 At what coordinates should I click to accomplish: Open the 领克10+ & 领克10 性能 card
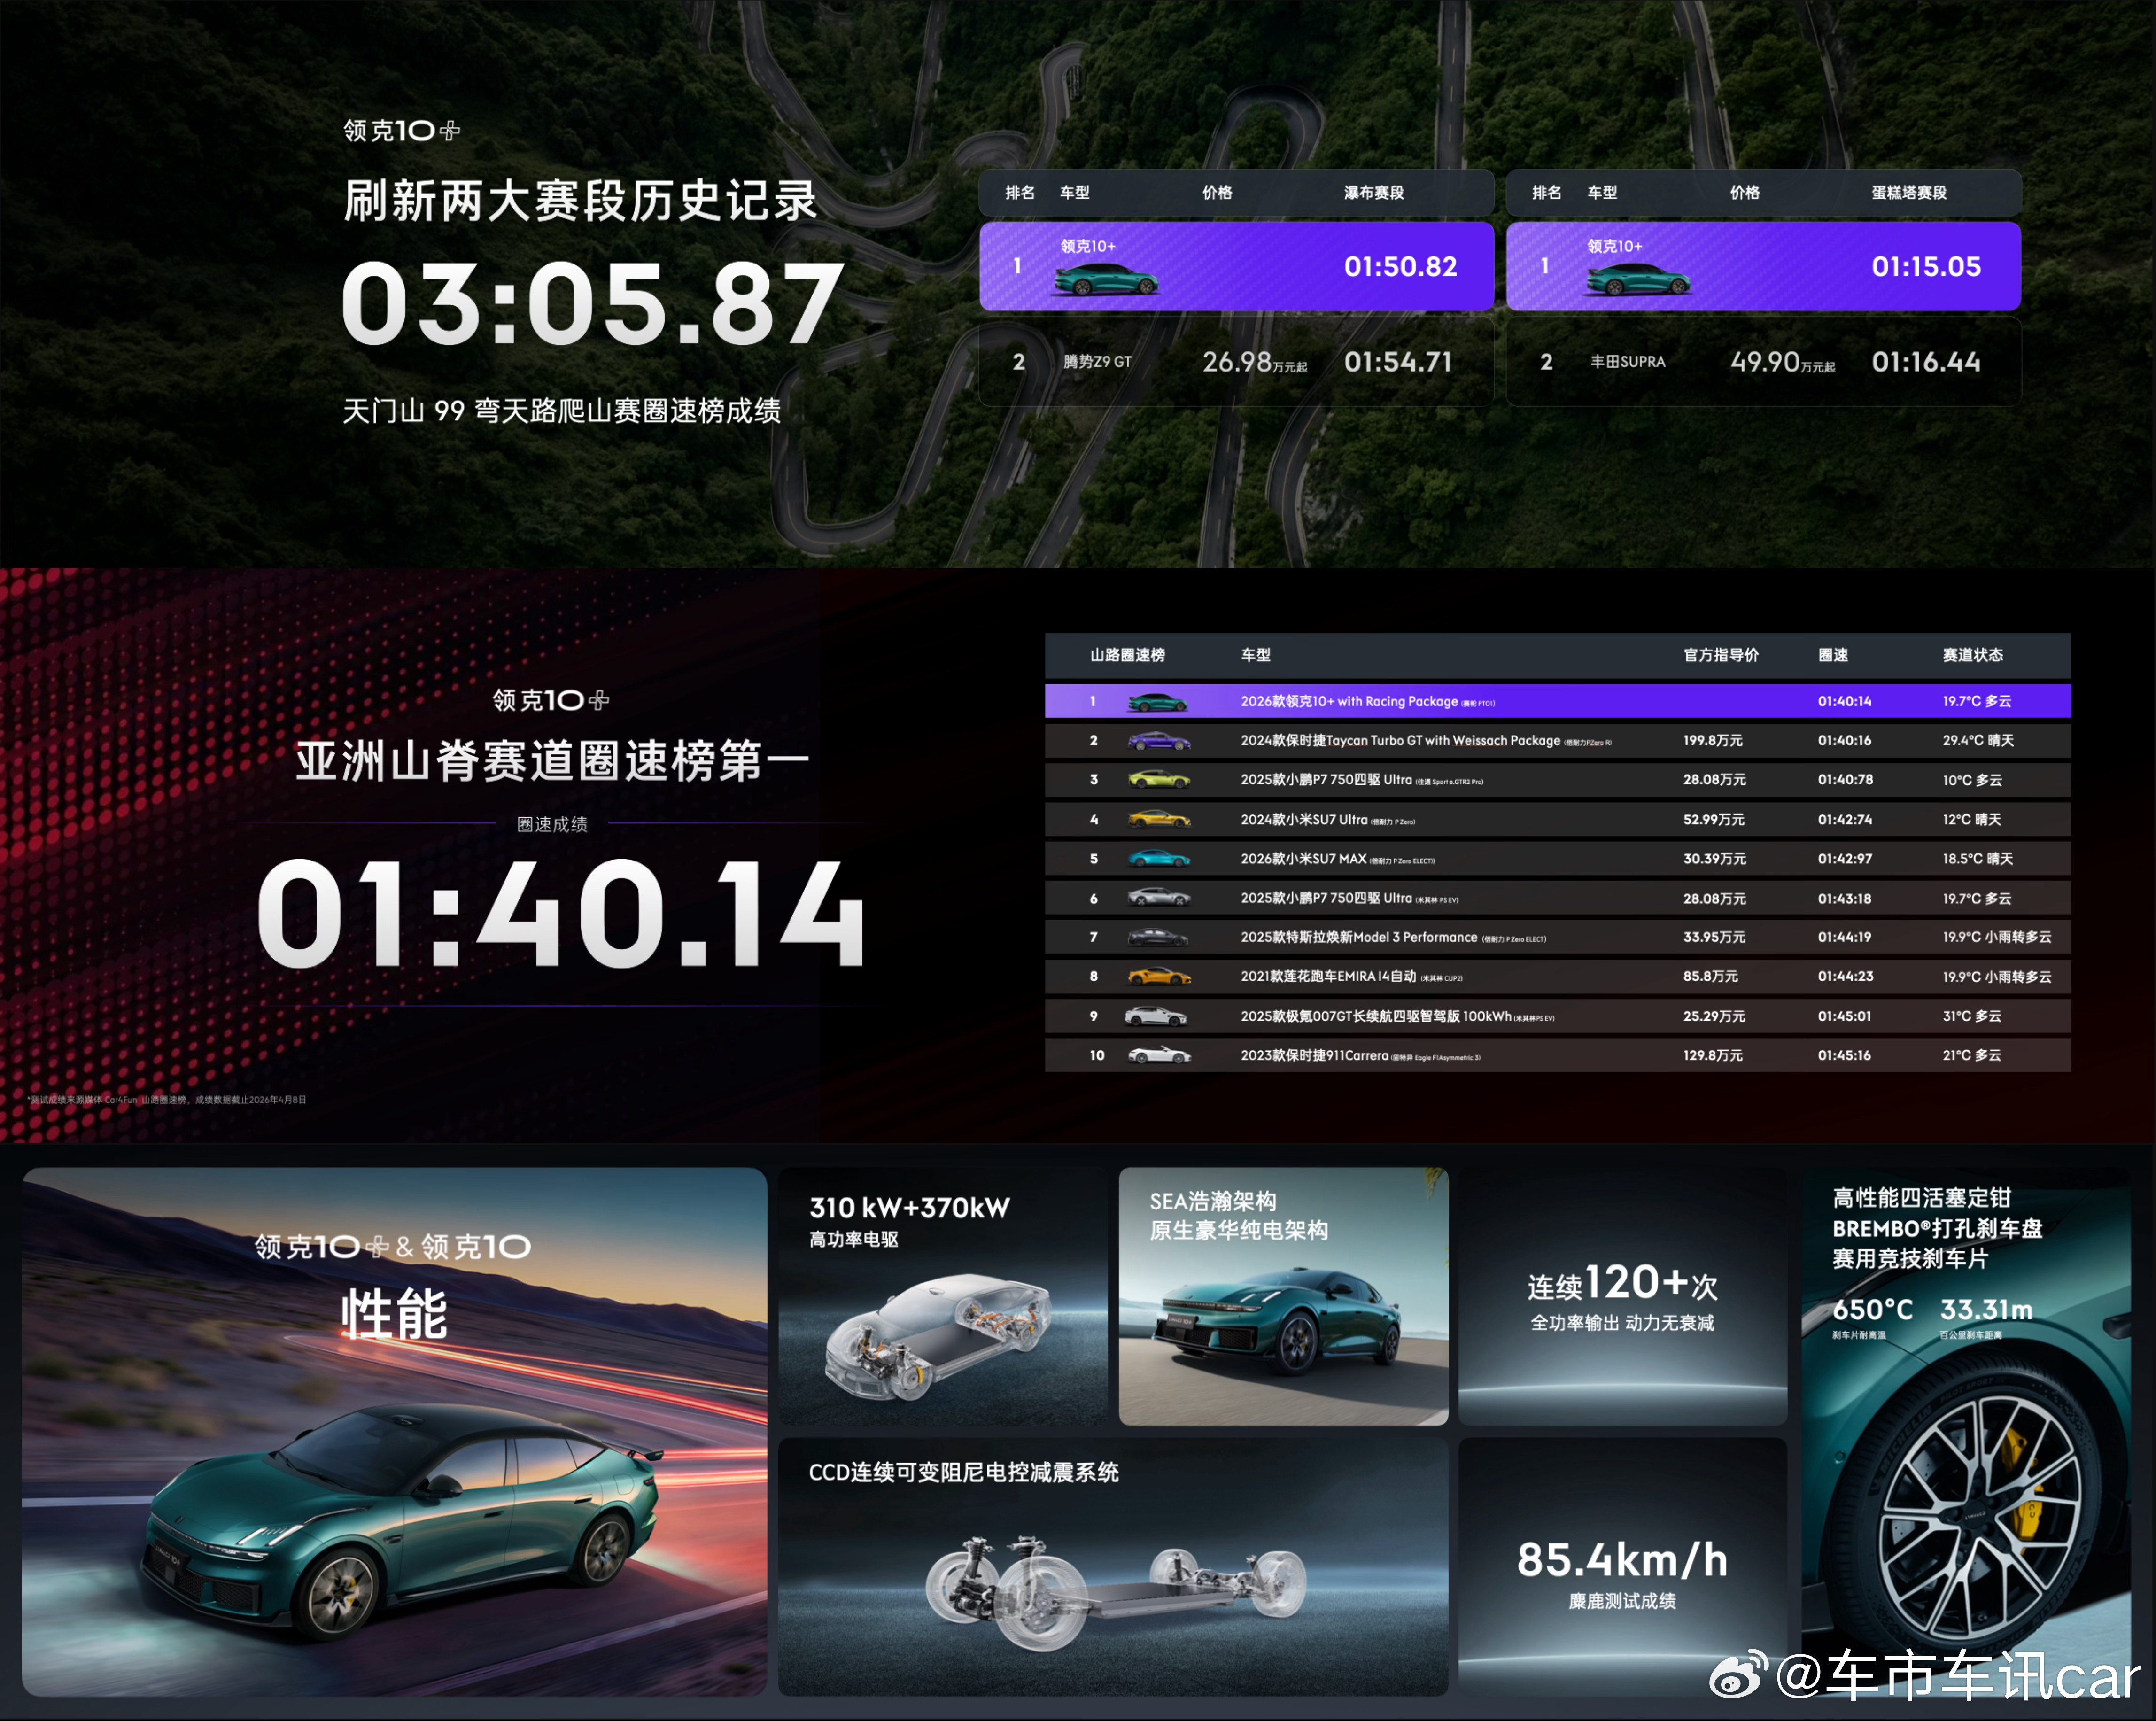tap(395, 1431)
